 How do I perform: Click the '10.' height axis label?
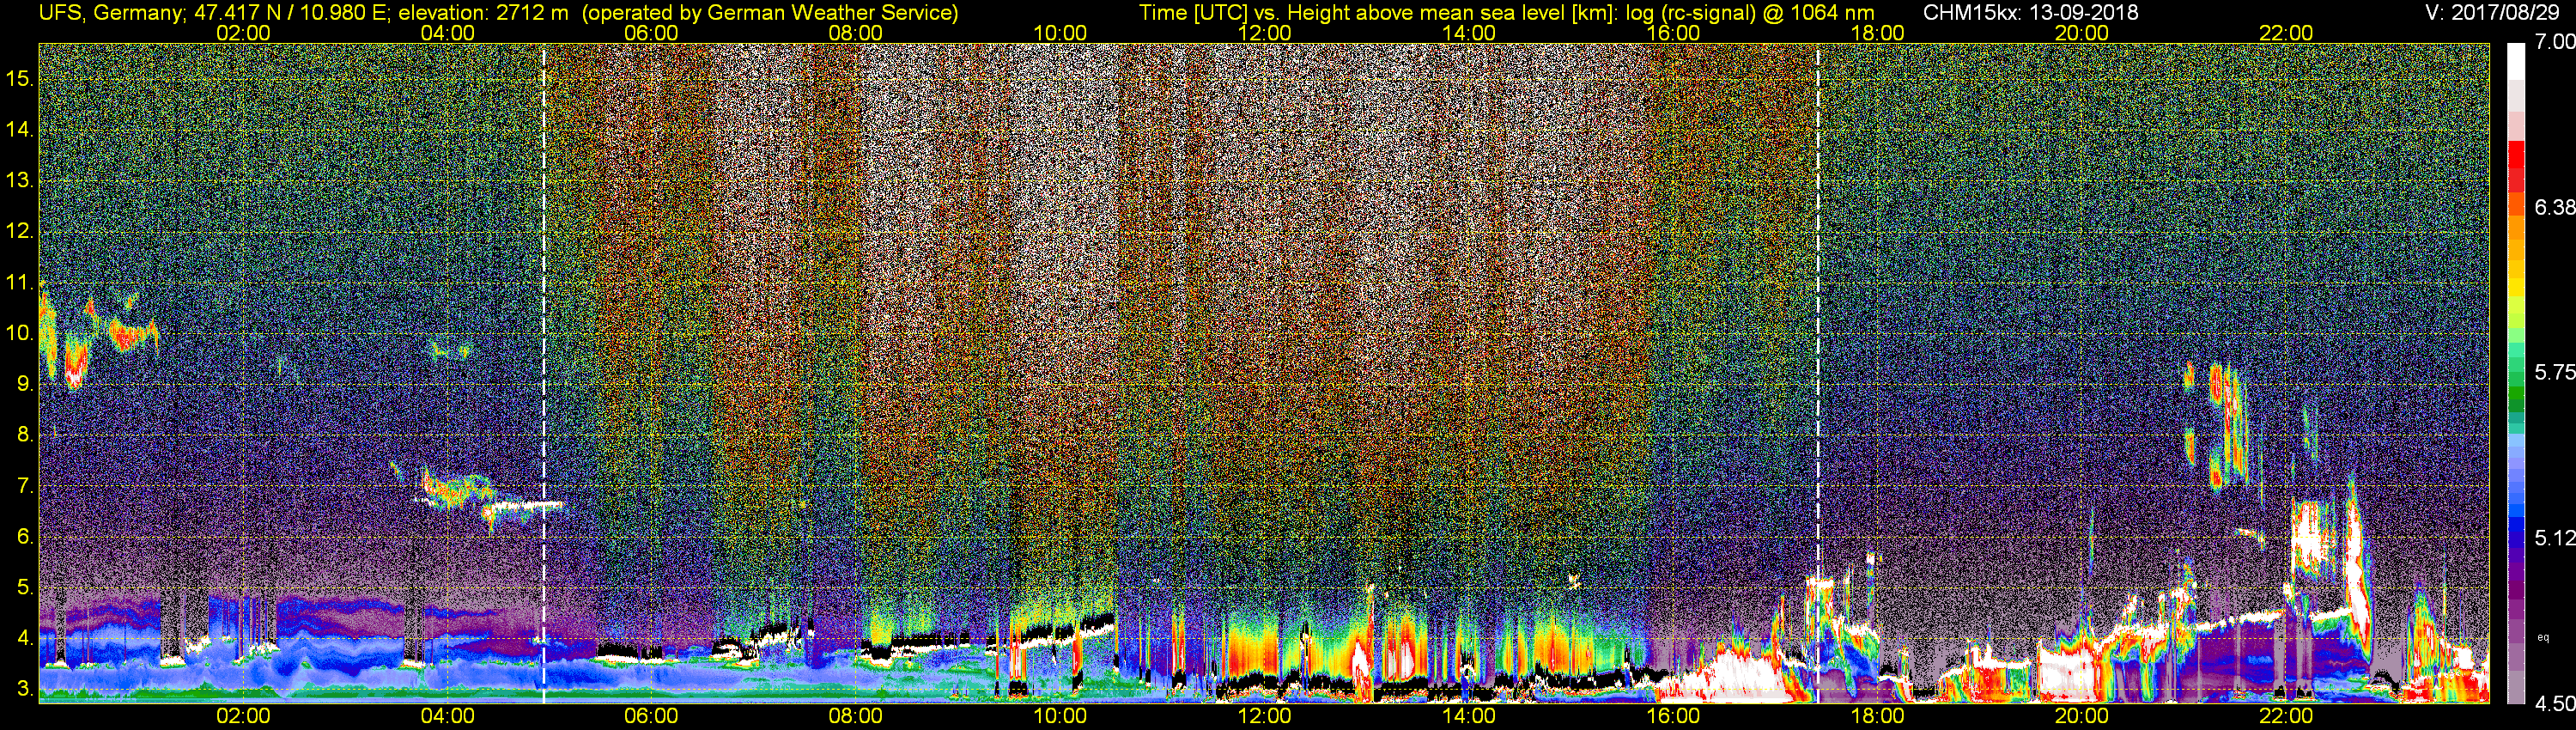pyautogui.click(x=20, y=333)
